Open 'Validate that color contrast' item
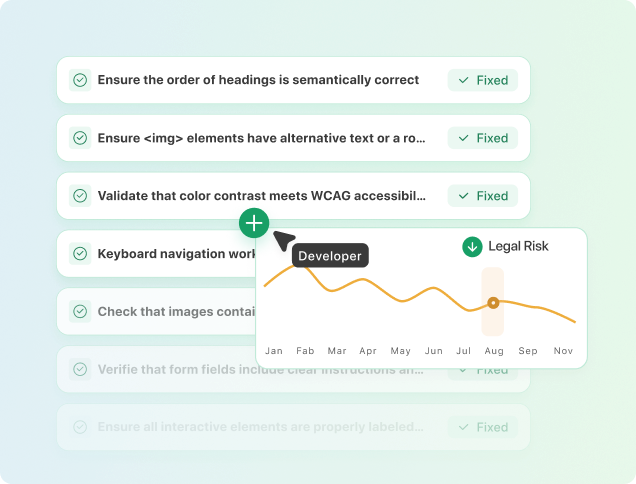Viewport: 636px width, 484px height. pos(262,196)
